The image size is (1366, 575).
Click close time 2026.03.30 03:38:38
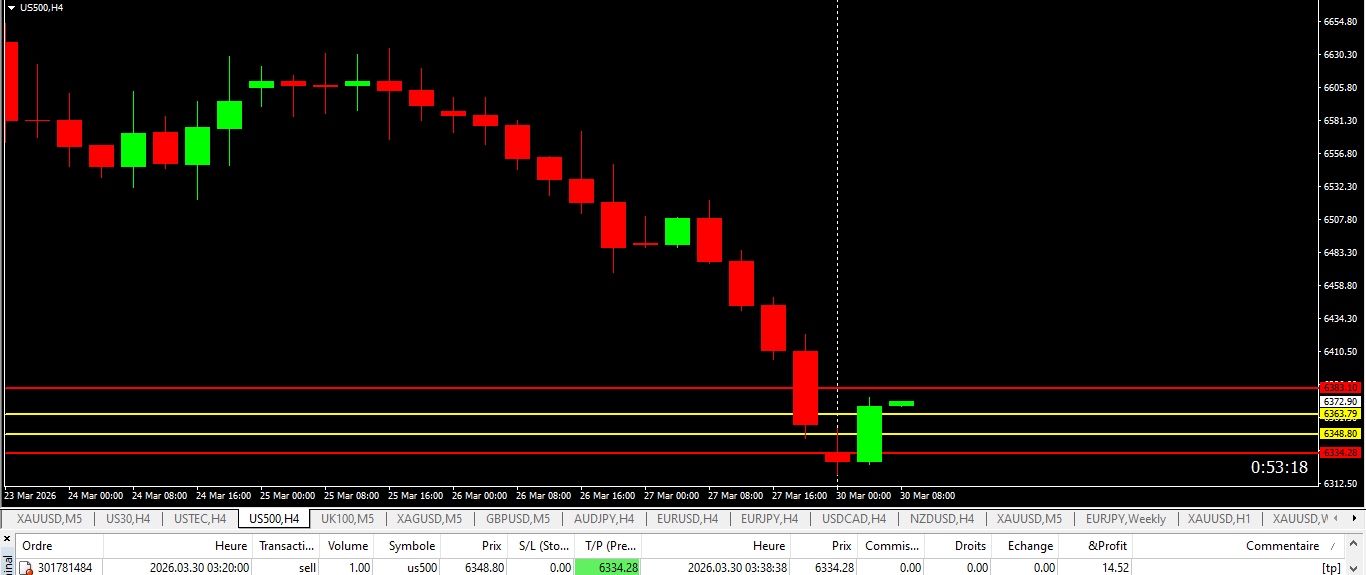coord(736,568)
